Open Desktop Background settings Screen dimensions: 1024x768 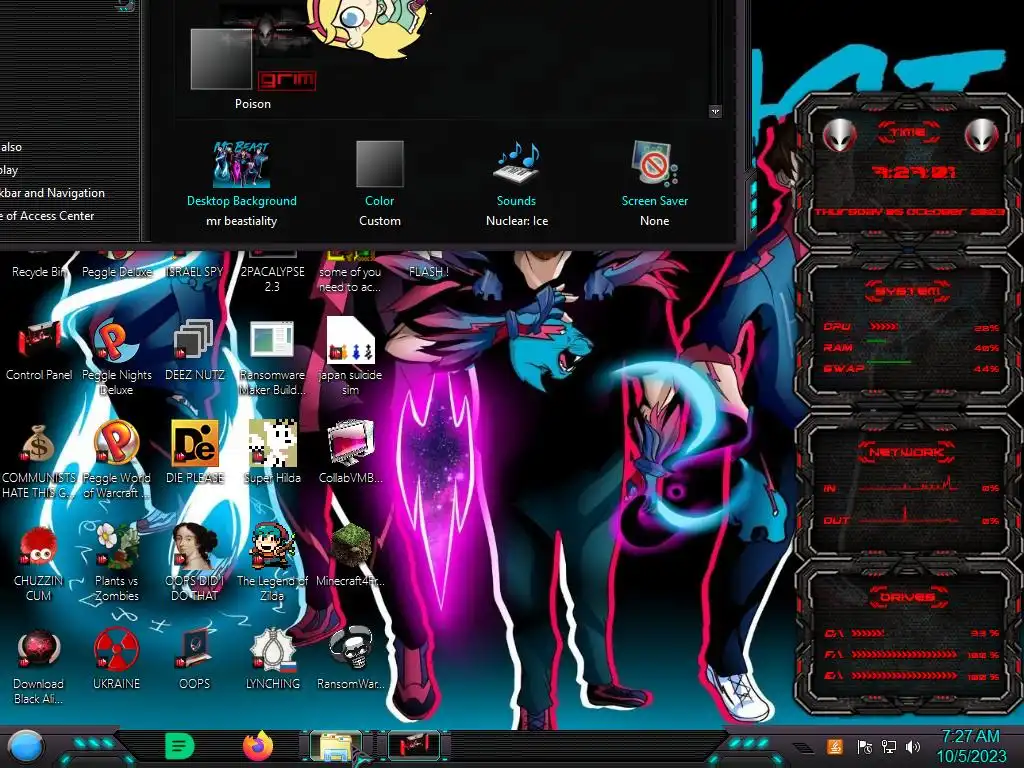242,184
